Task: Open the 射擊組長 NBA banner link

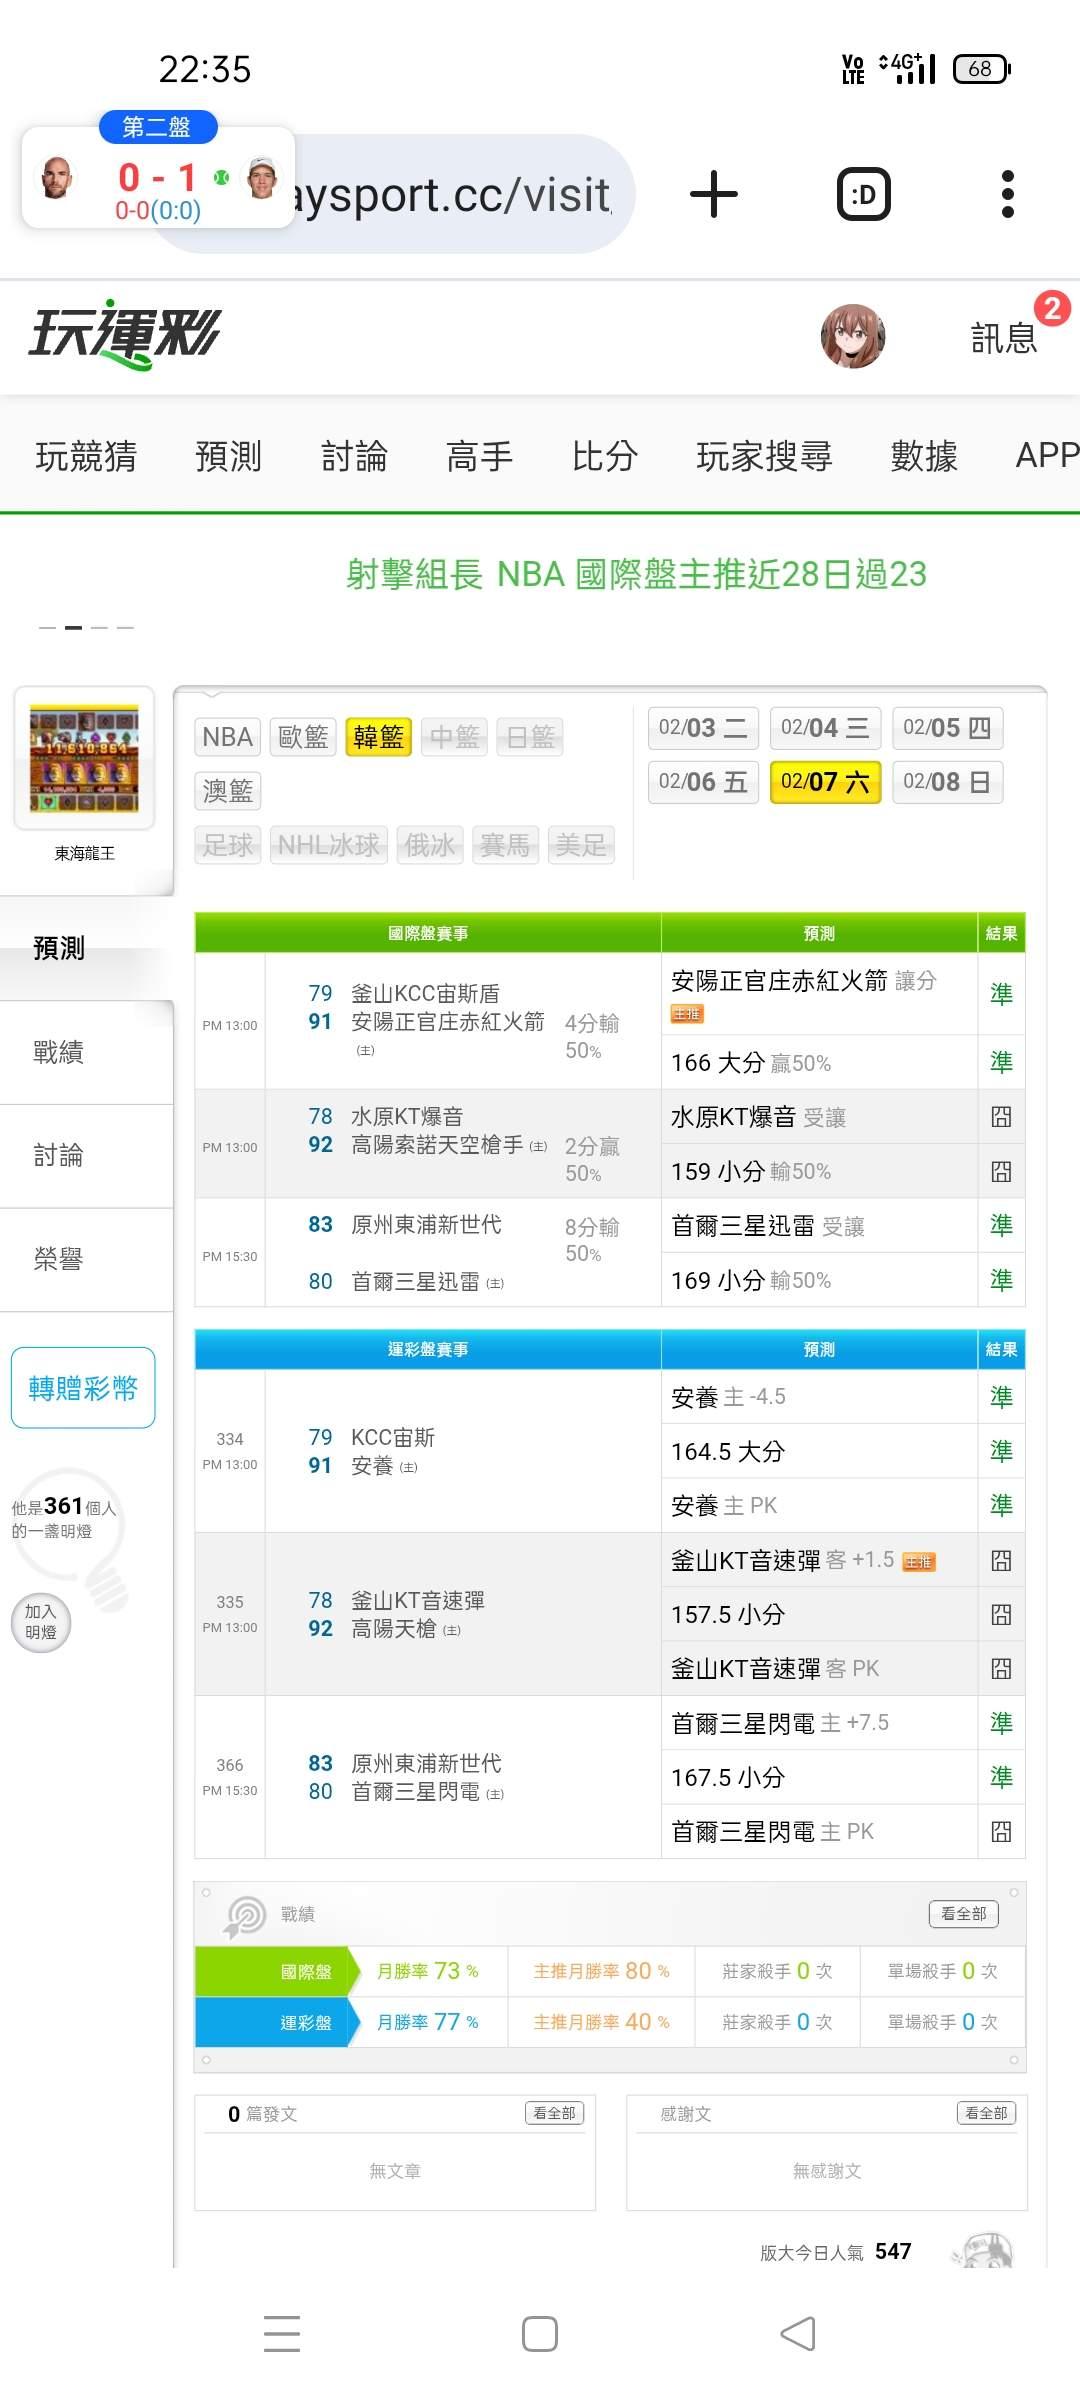Action: pyautogui.click(x=636, y=574)
